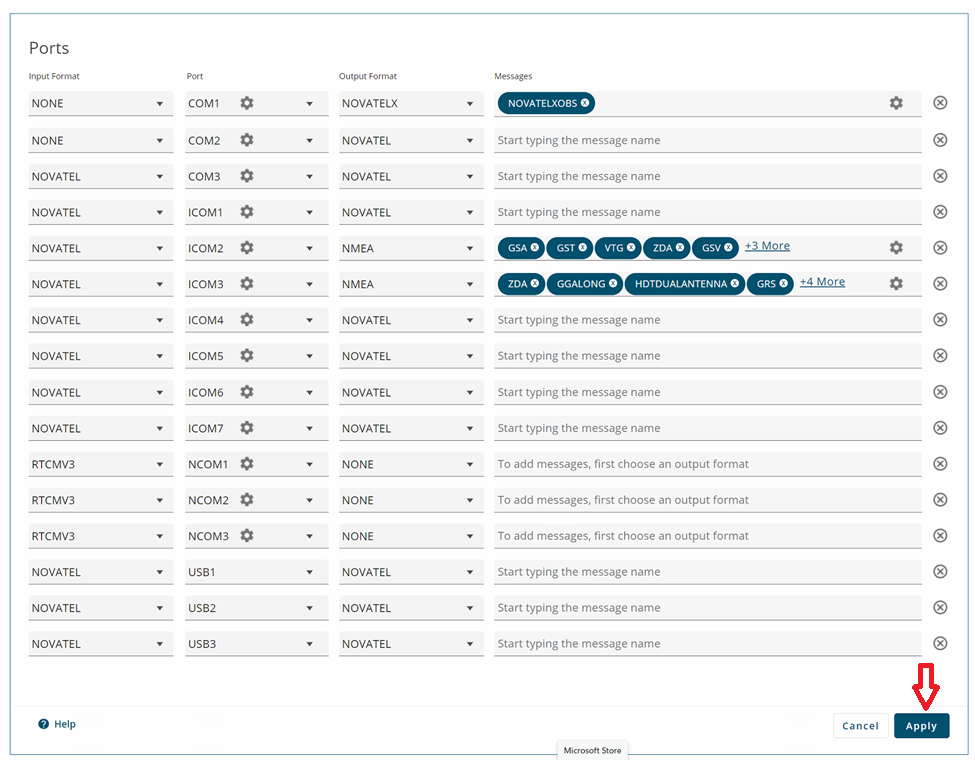Remove the GGALONG message tag
Screen dimensions: 975x760
(613, 284)
